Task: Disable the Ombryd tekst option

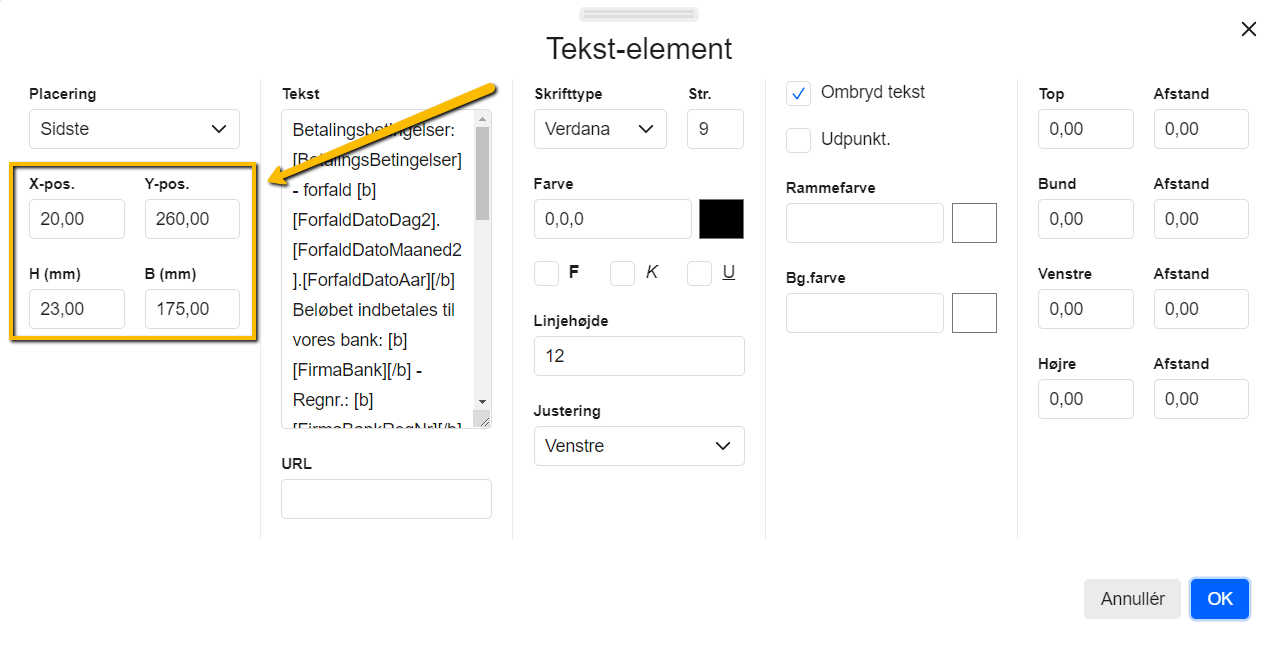Action: pyautogui.click(x=798, y=92)
